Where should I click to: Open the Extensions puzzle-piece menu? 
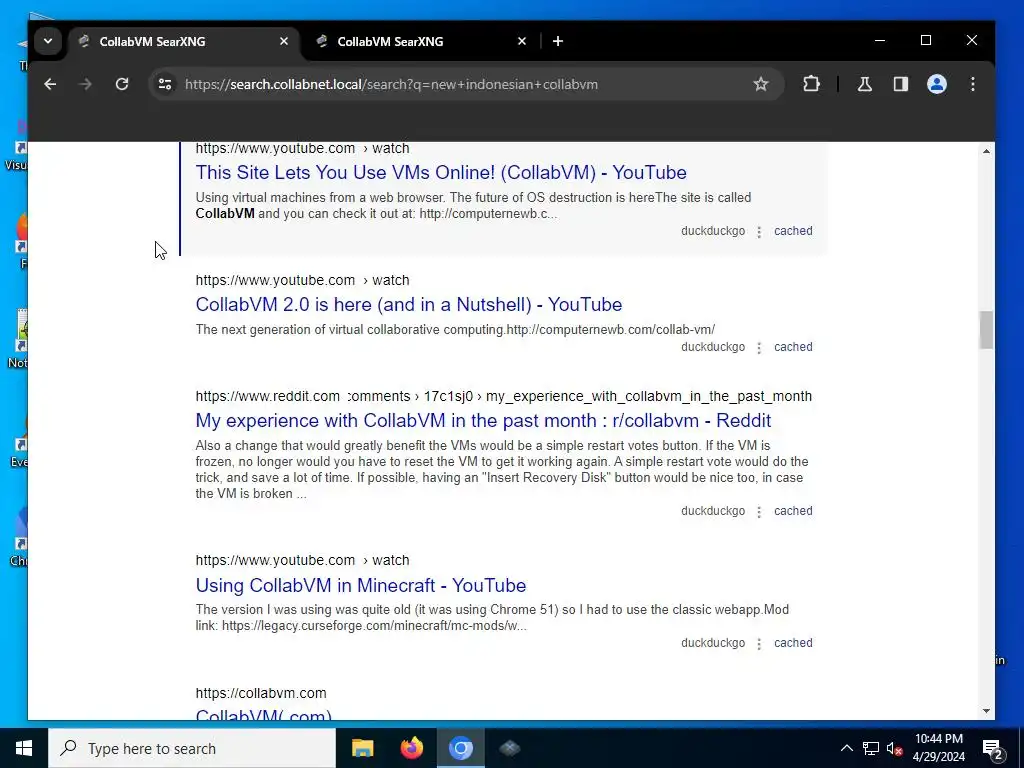click(811, 84)
